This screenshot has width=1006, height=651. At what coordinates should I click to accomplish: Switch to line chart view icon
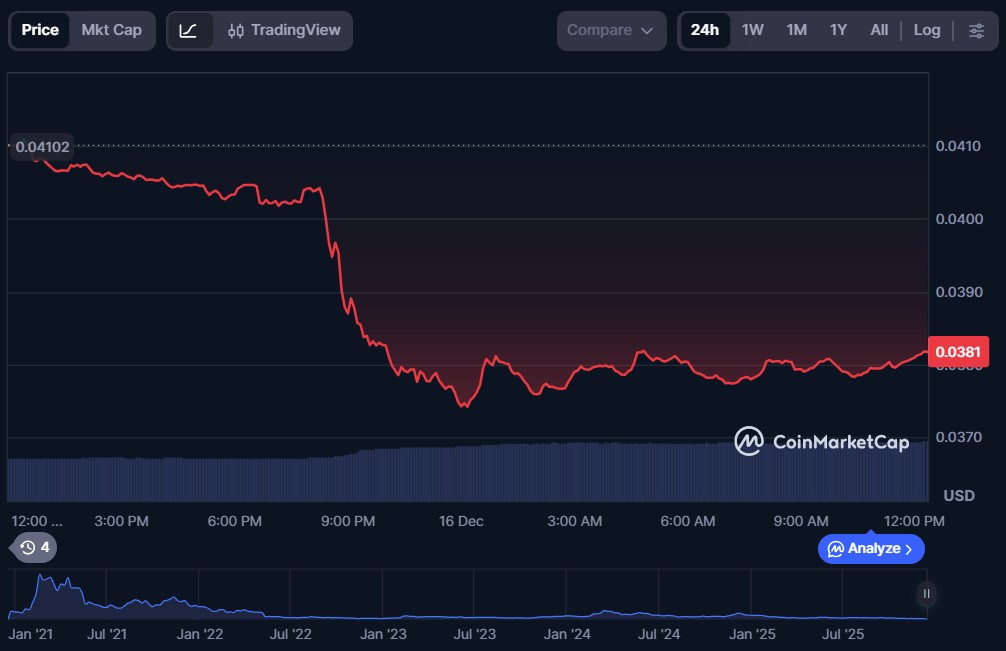[189, 30]
